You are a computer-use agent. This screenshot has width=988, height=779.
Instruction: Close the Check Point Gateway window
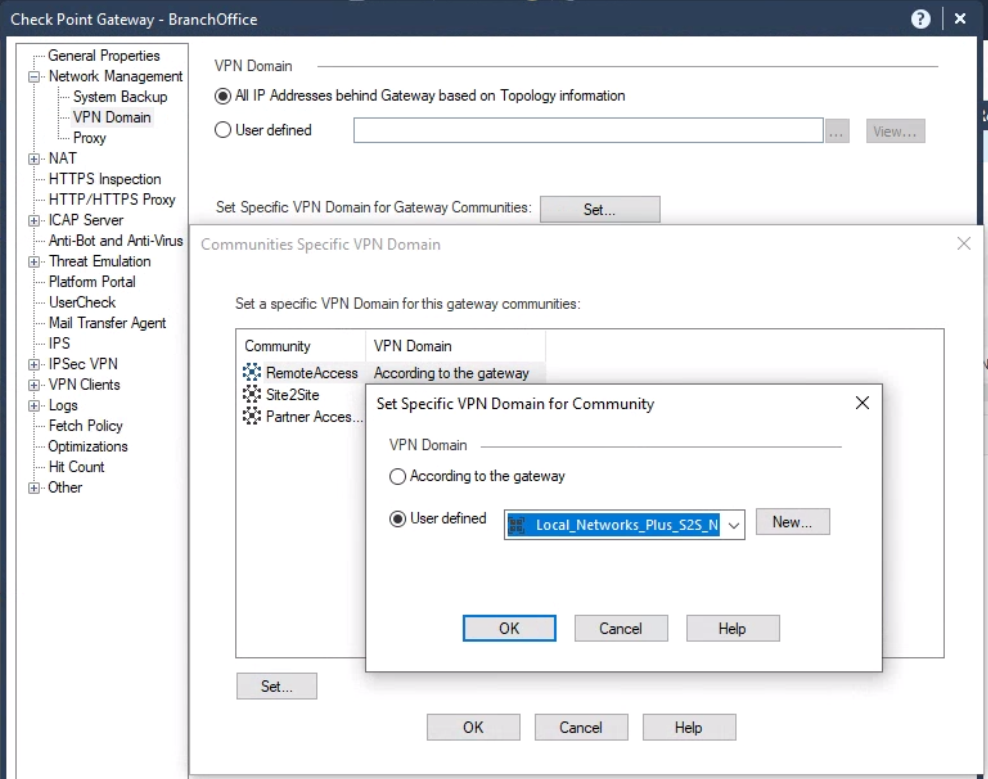[960, 19]
